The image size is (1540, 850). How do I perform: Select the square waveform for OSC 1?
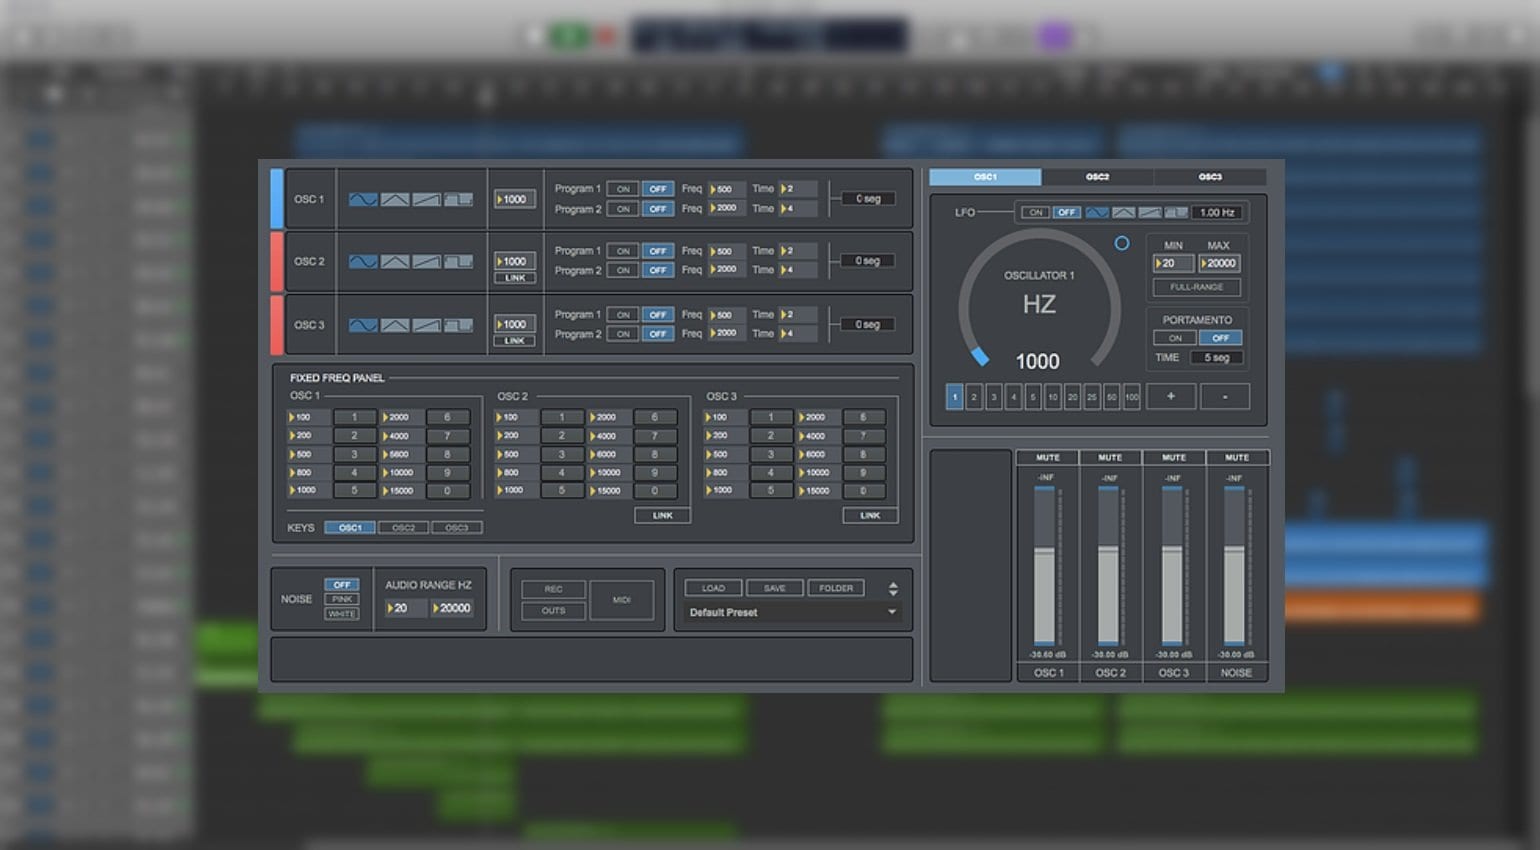pyautogui.click(x=458, y=199)
